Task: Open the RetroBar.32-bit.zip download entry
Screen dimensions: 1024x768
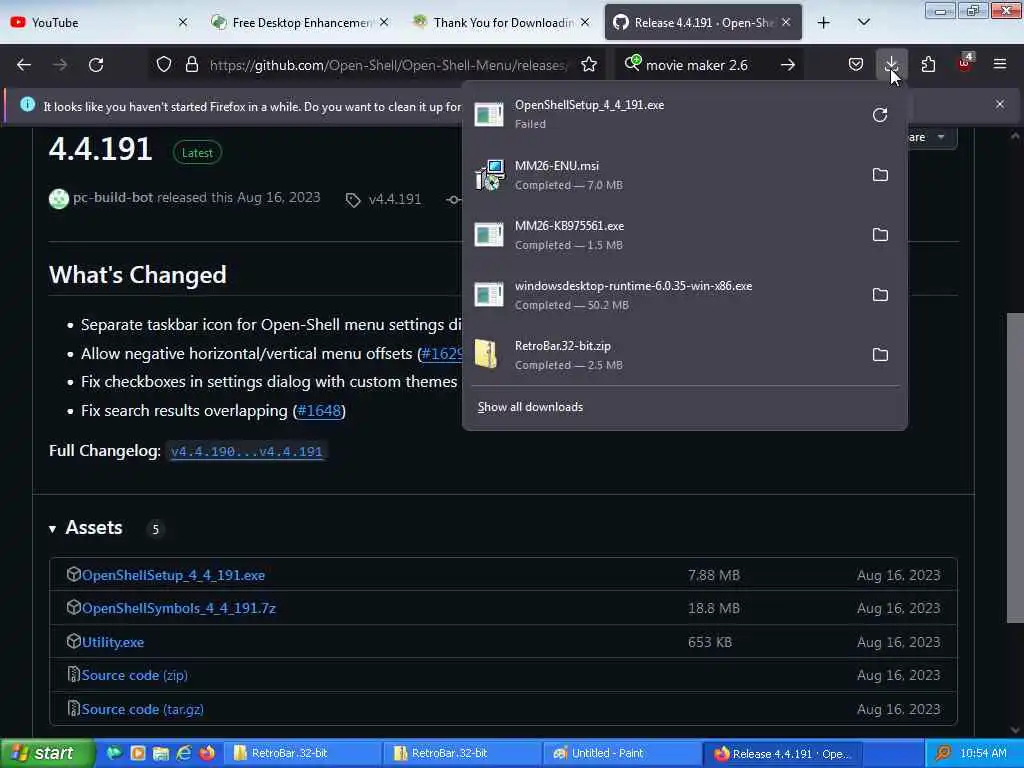Action: pos(667,355)
